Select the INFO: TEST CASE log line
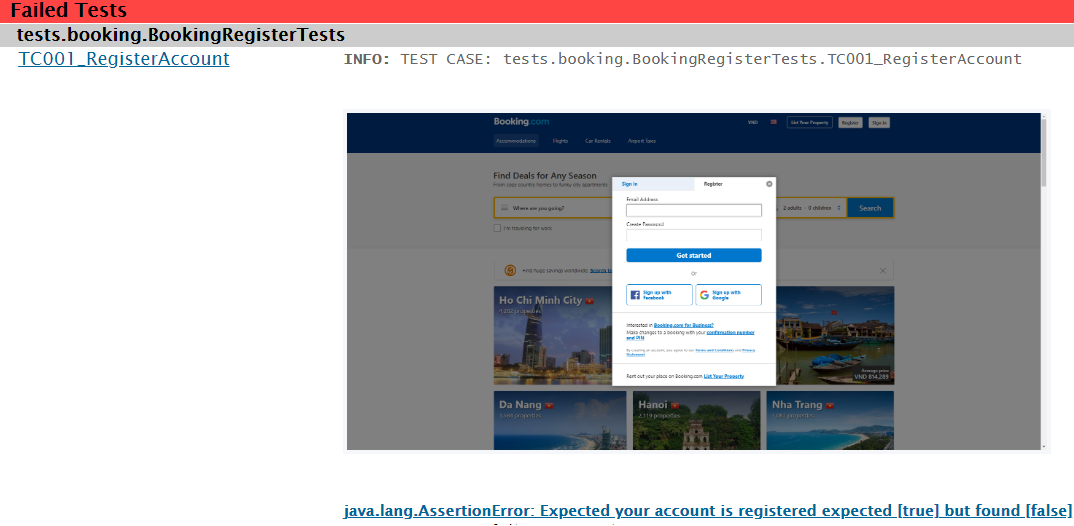The image size is (1074, 526). pyautogui.click(x=682, y=59)
